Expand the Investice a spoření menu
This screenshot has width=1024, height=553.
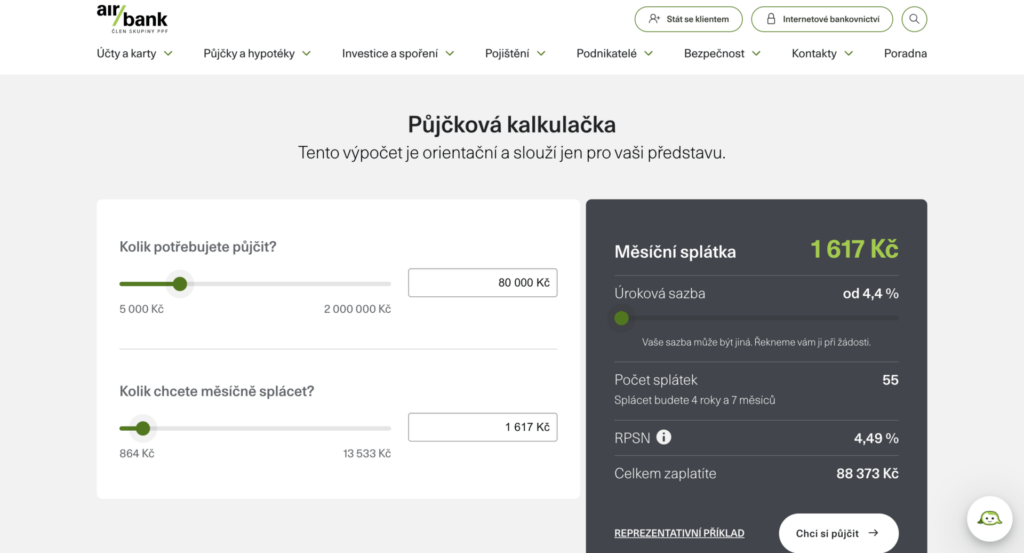tap(398, 54)
